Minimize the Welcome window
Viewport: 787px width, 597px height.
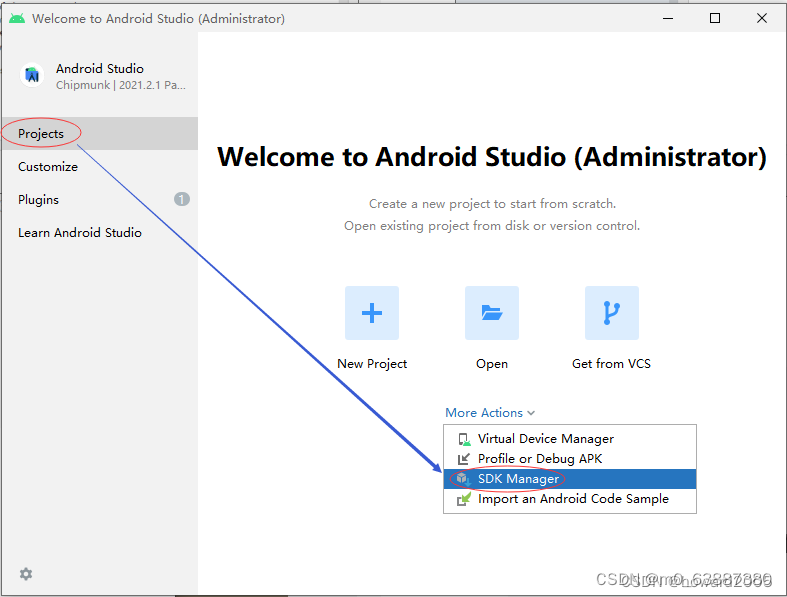668,19
